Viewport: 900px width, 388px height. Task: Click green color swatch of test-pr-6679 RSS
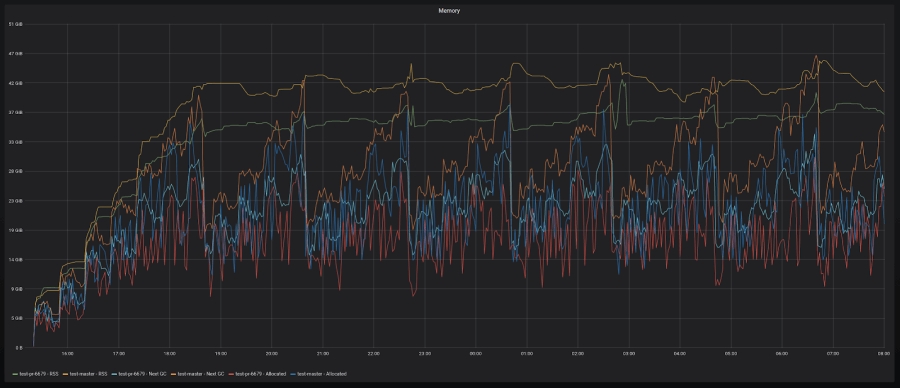point(15,374)
